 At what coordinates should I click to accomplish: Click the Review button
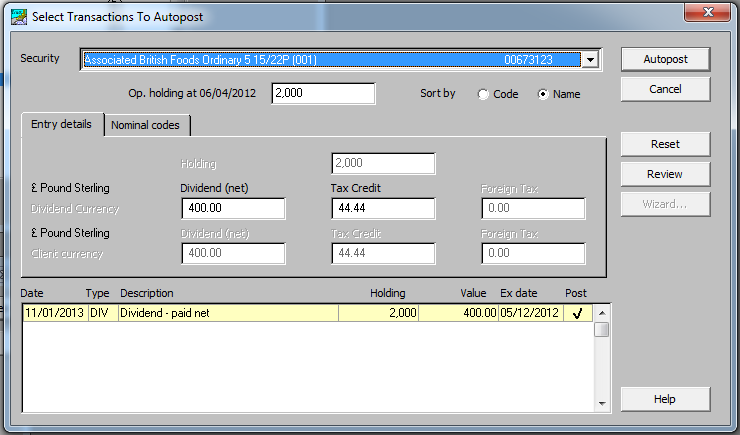point(665,175)
